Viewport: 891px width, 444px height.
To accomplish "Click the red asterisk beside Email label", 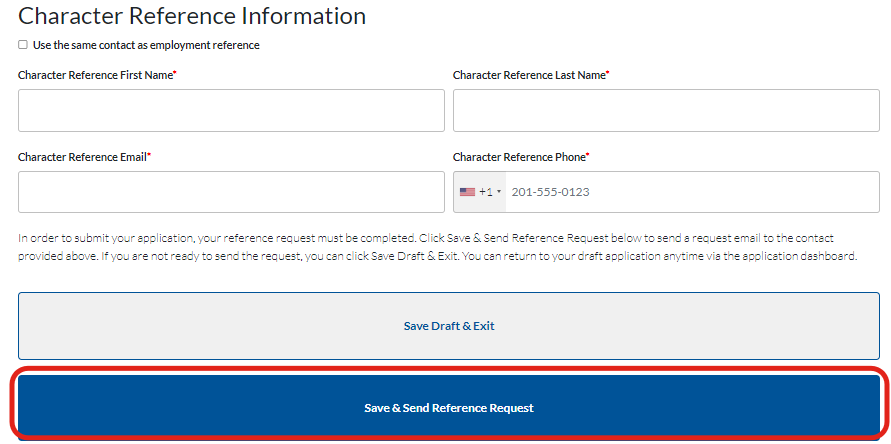I will coord(149,155).
